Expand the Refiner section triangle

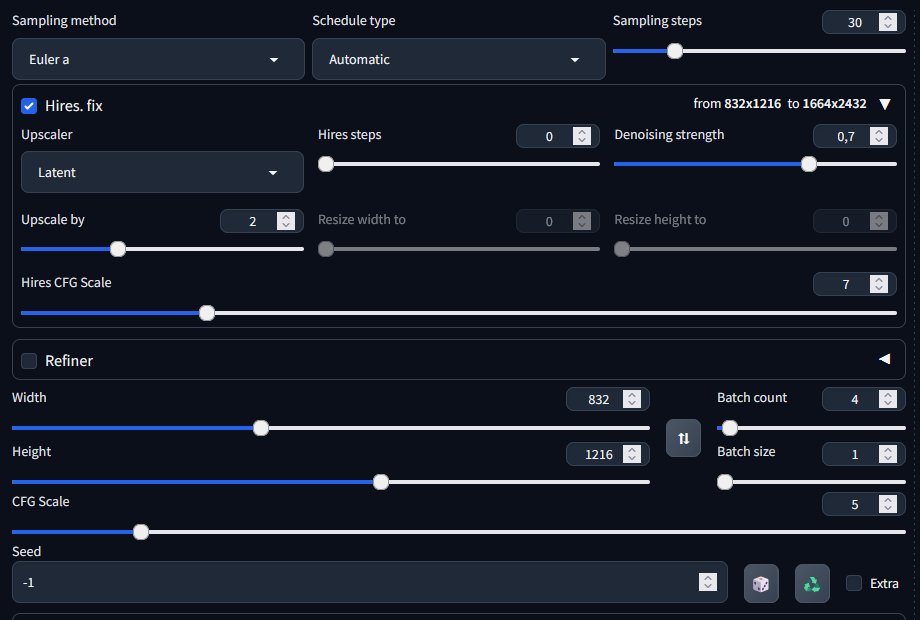pyautogui.click(x=884, y=359)
